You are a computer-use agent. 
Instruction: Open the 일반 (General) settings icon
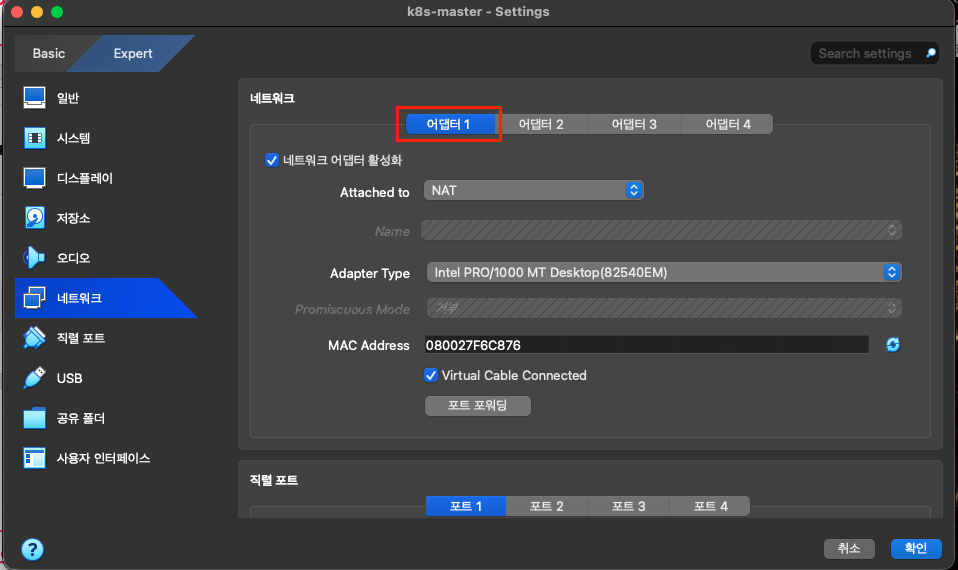click(x=34, y=97)
